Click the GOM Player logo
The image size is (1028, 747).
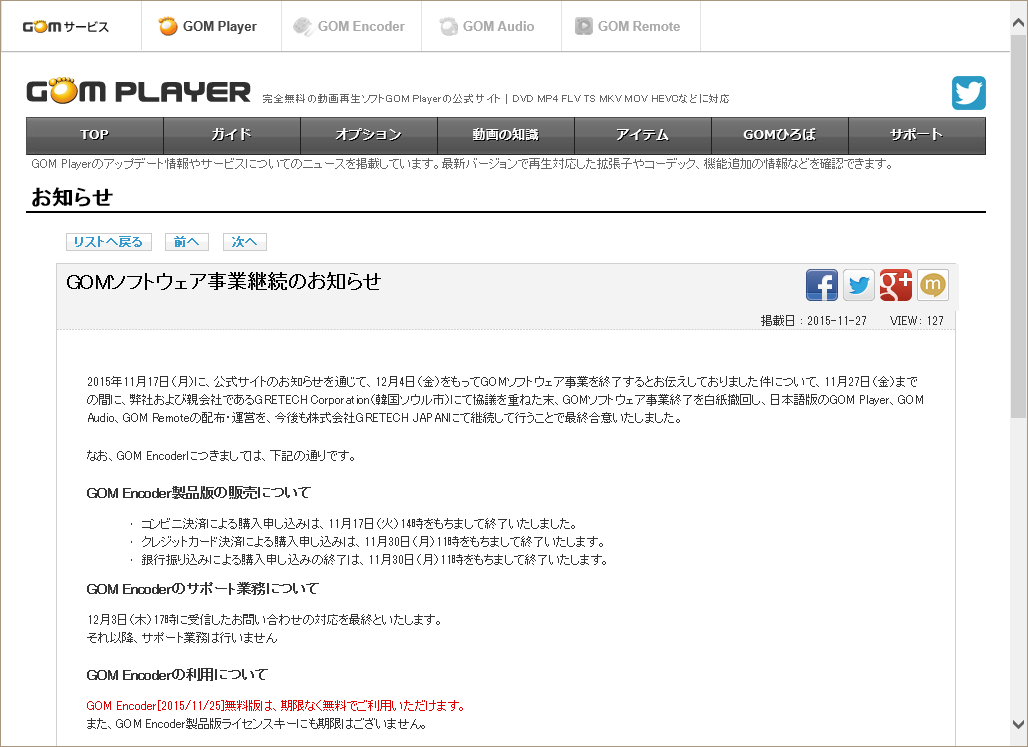(137, 90)
